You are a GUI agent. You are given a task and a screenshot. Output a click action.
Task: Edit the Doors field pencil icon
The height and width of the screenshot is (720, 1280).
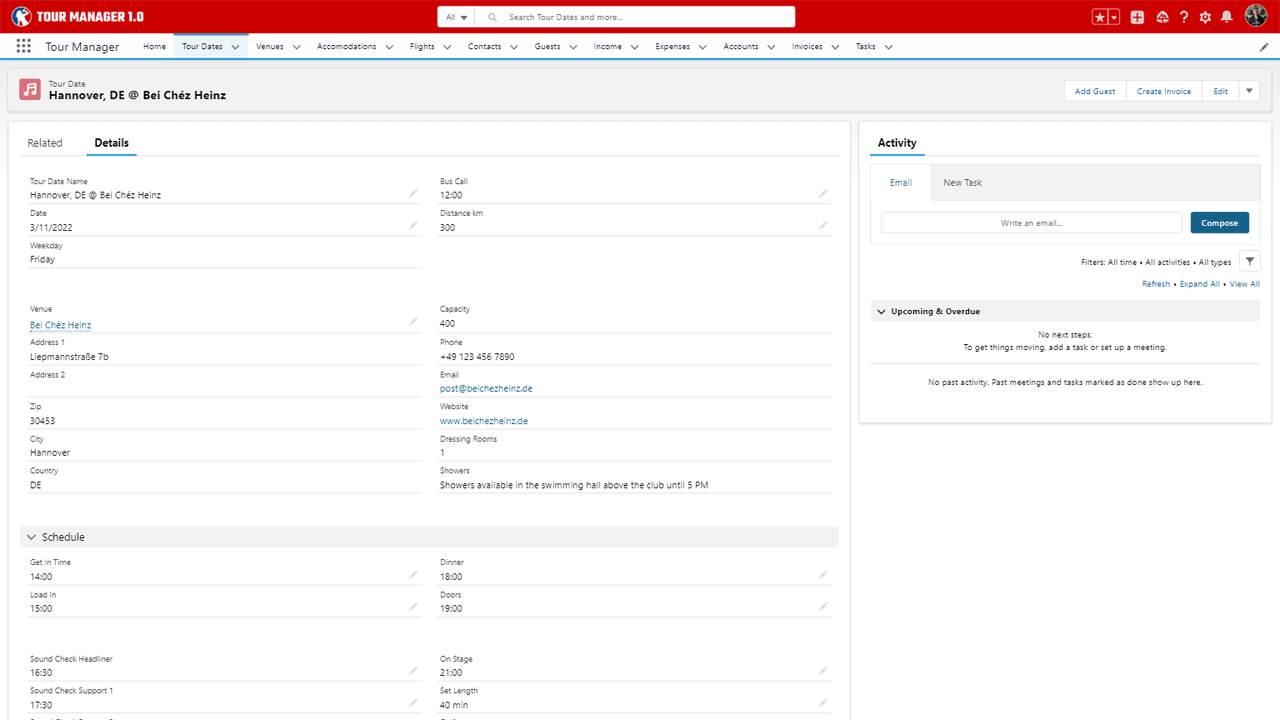pyautogui.click(x=823, y=607)
